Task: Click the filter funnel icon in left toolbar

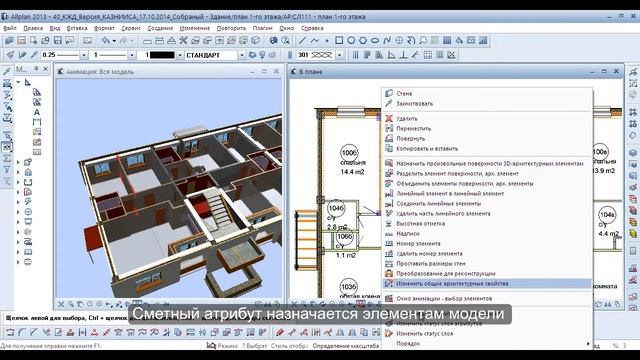Action: (7, 170)
